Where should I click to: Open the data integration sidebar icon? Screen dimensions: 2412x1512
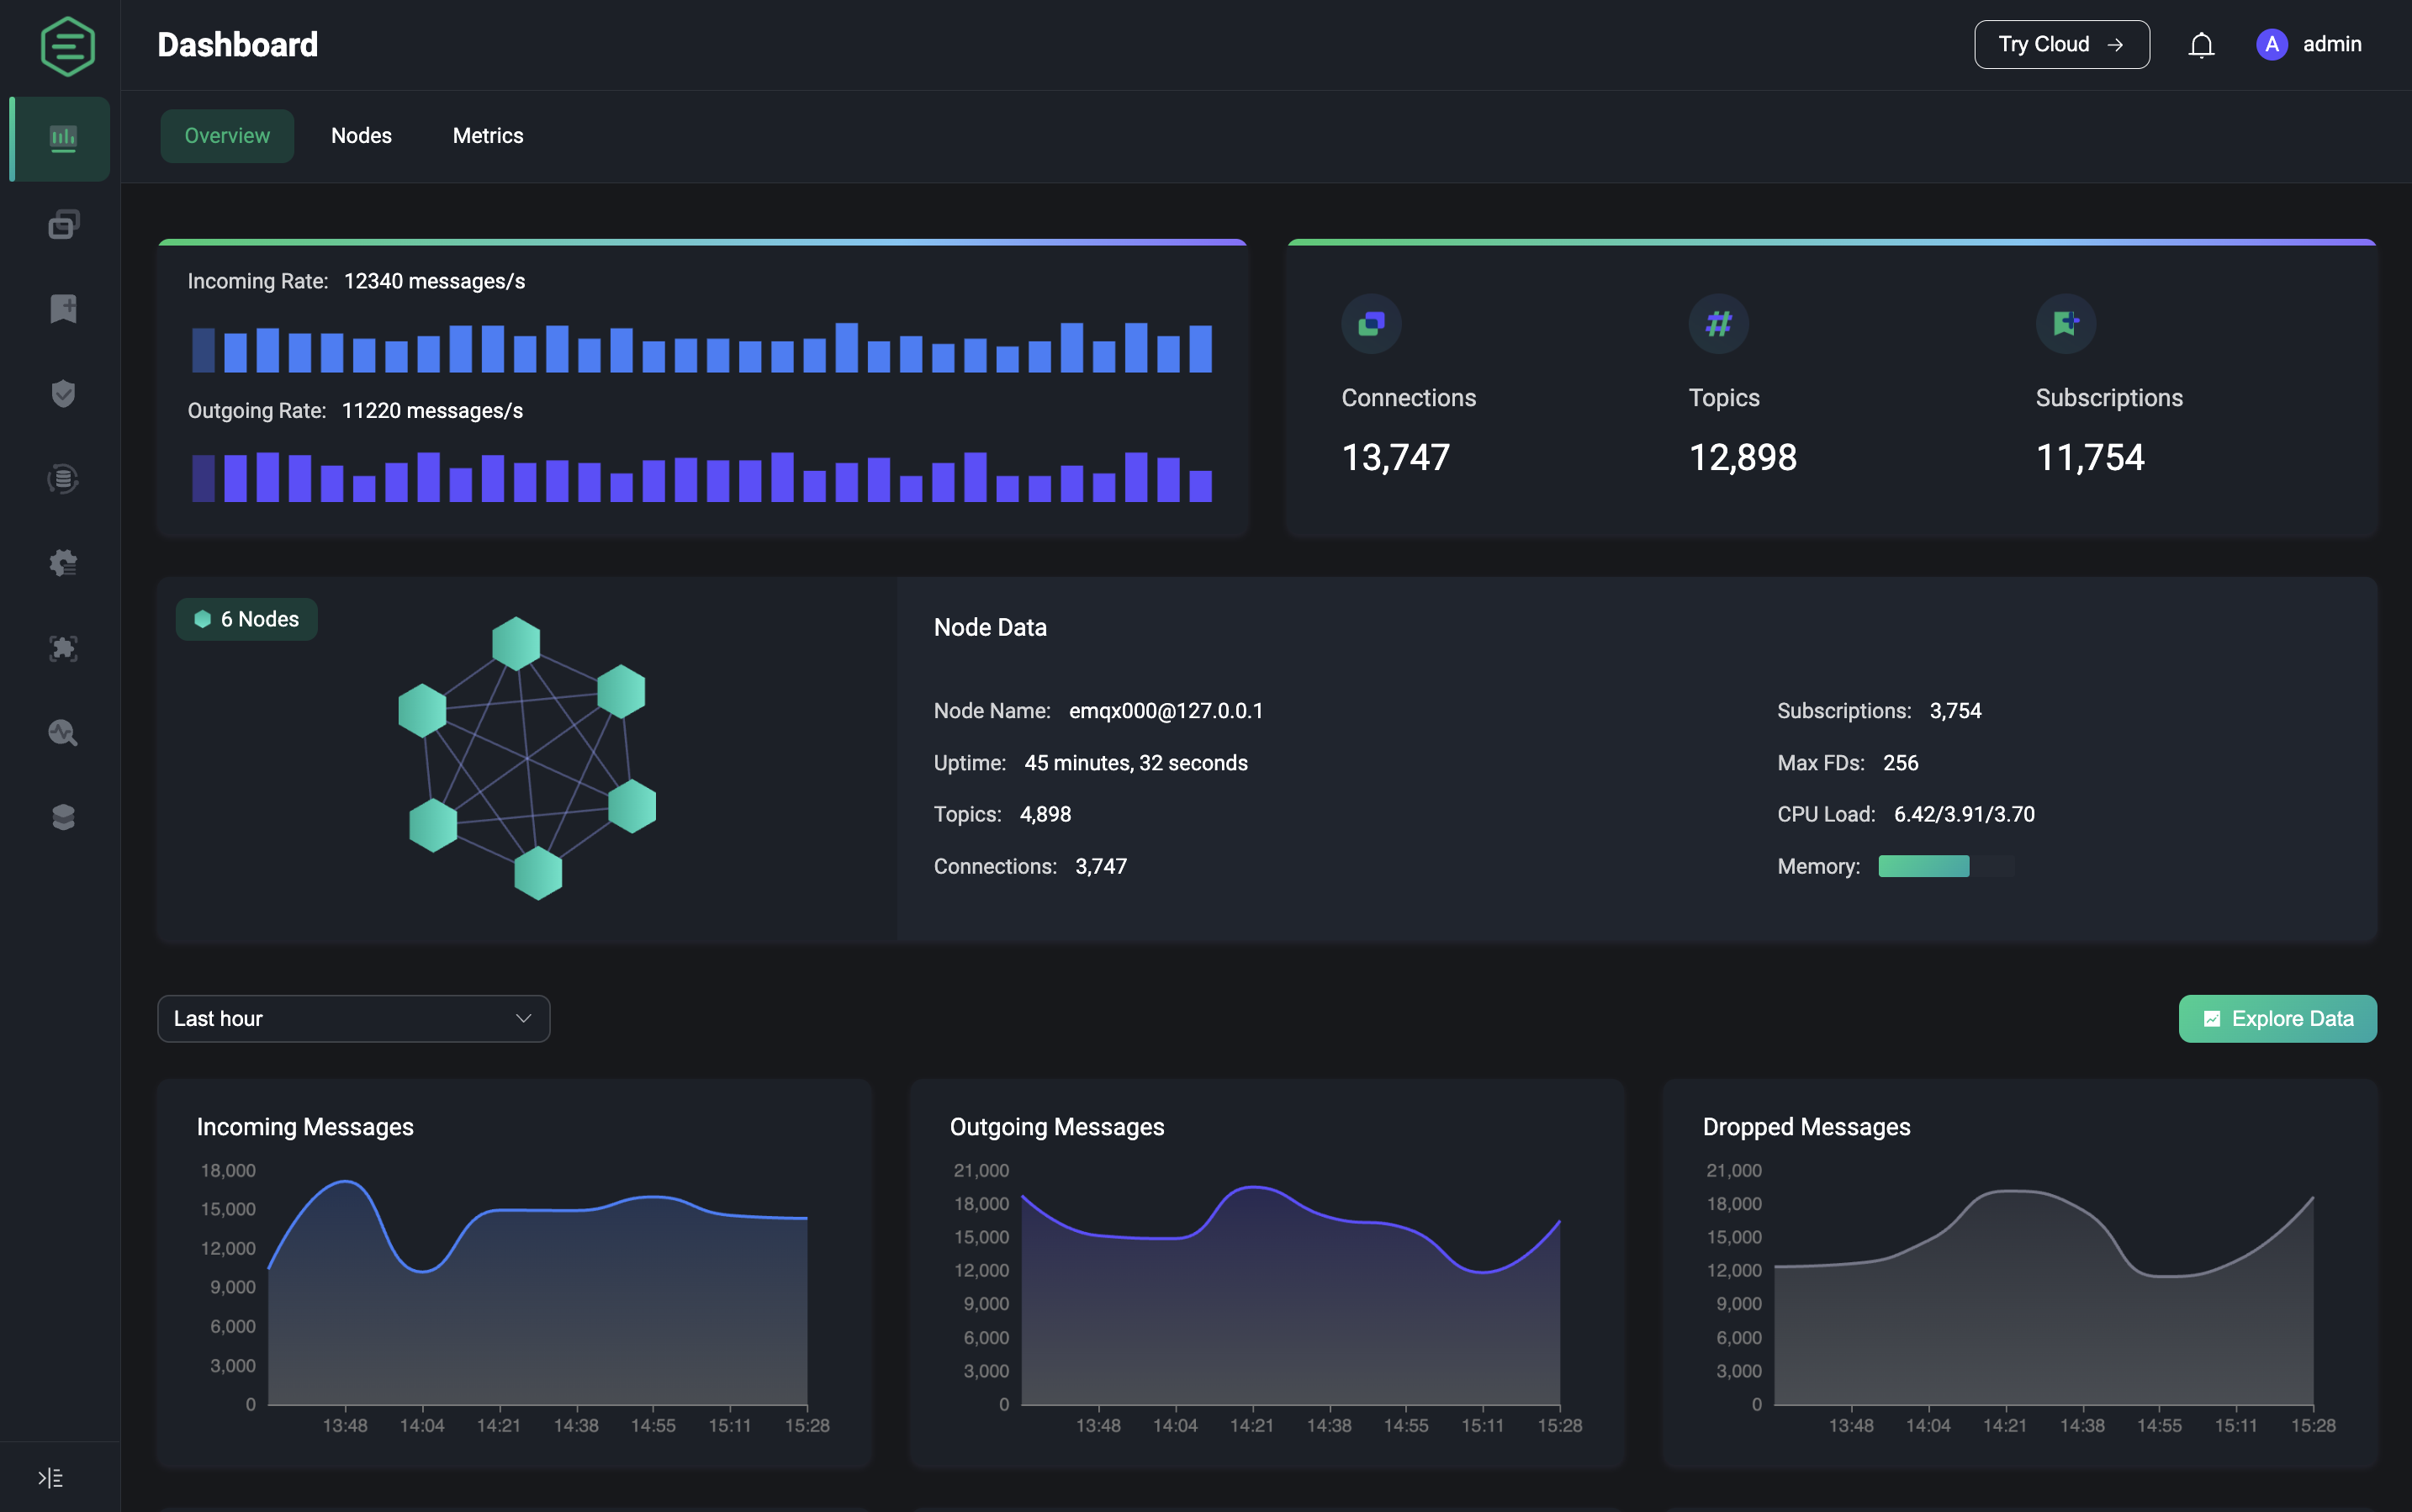(x=63, y=479)
